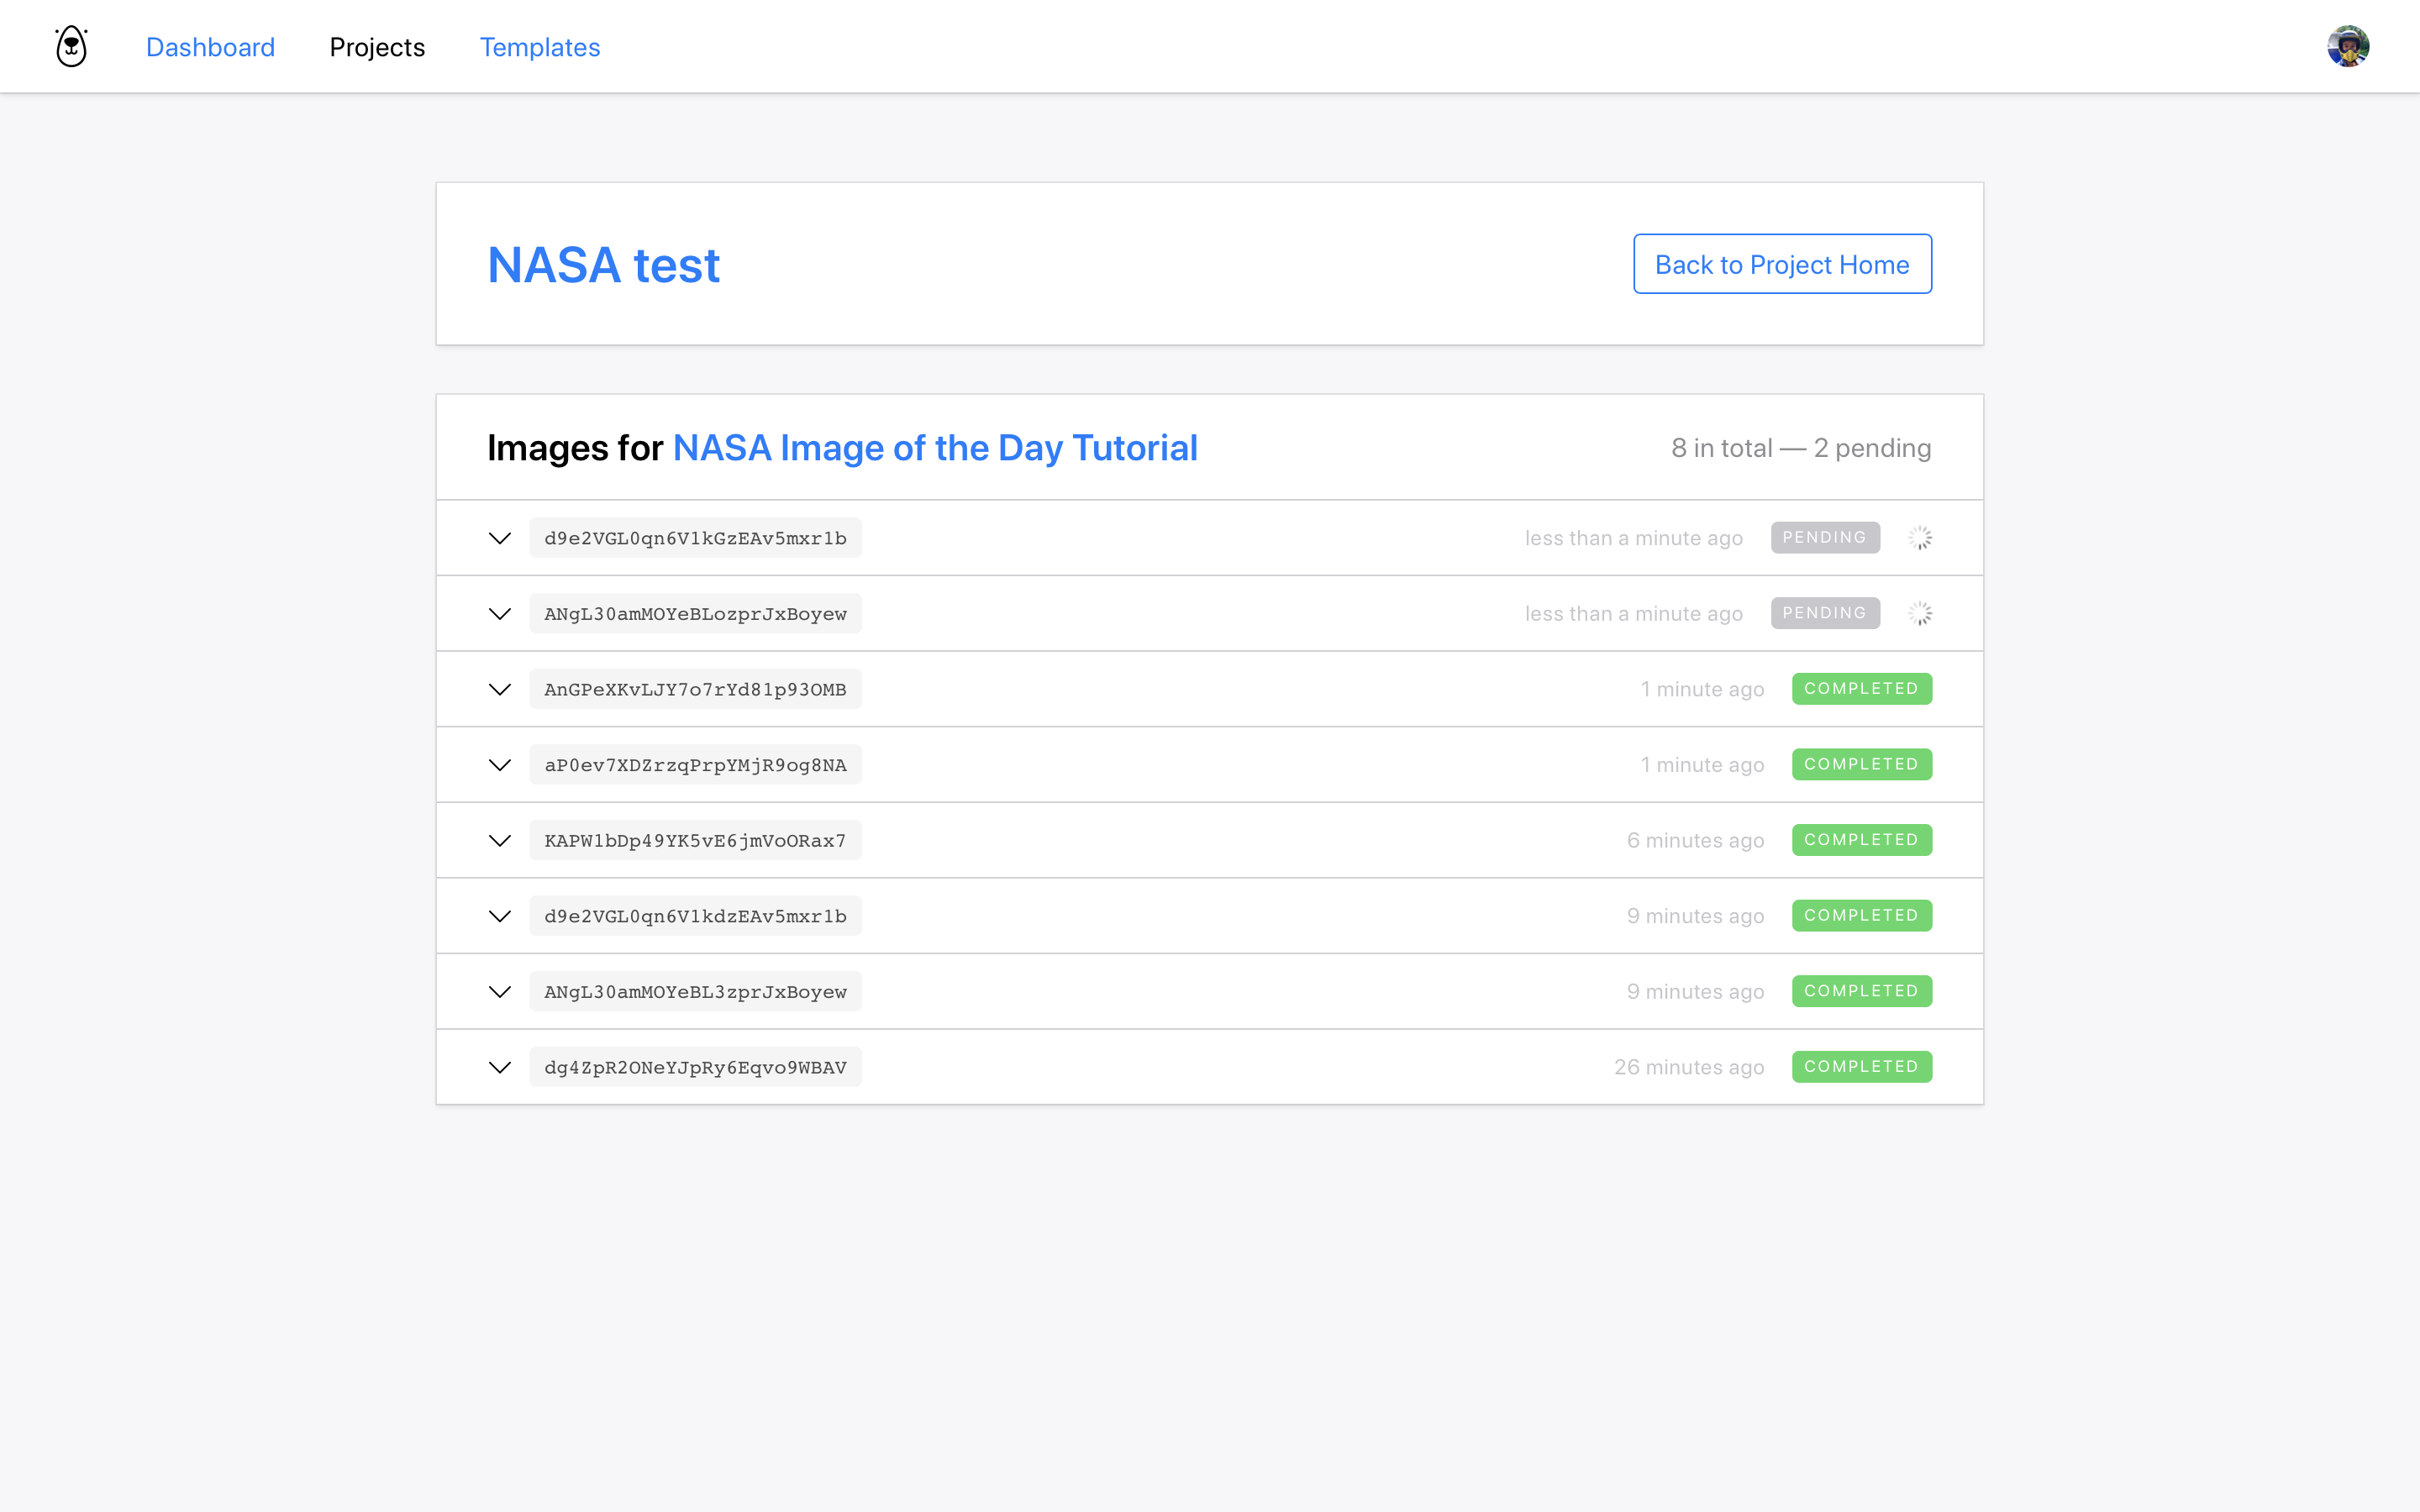Click spinner icon for ANgL30amMOYeBLozprJxBoyew
The image size is (2420, 1512).
[1919, 614]
